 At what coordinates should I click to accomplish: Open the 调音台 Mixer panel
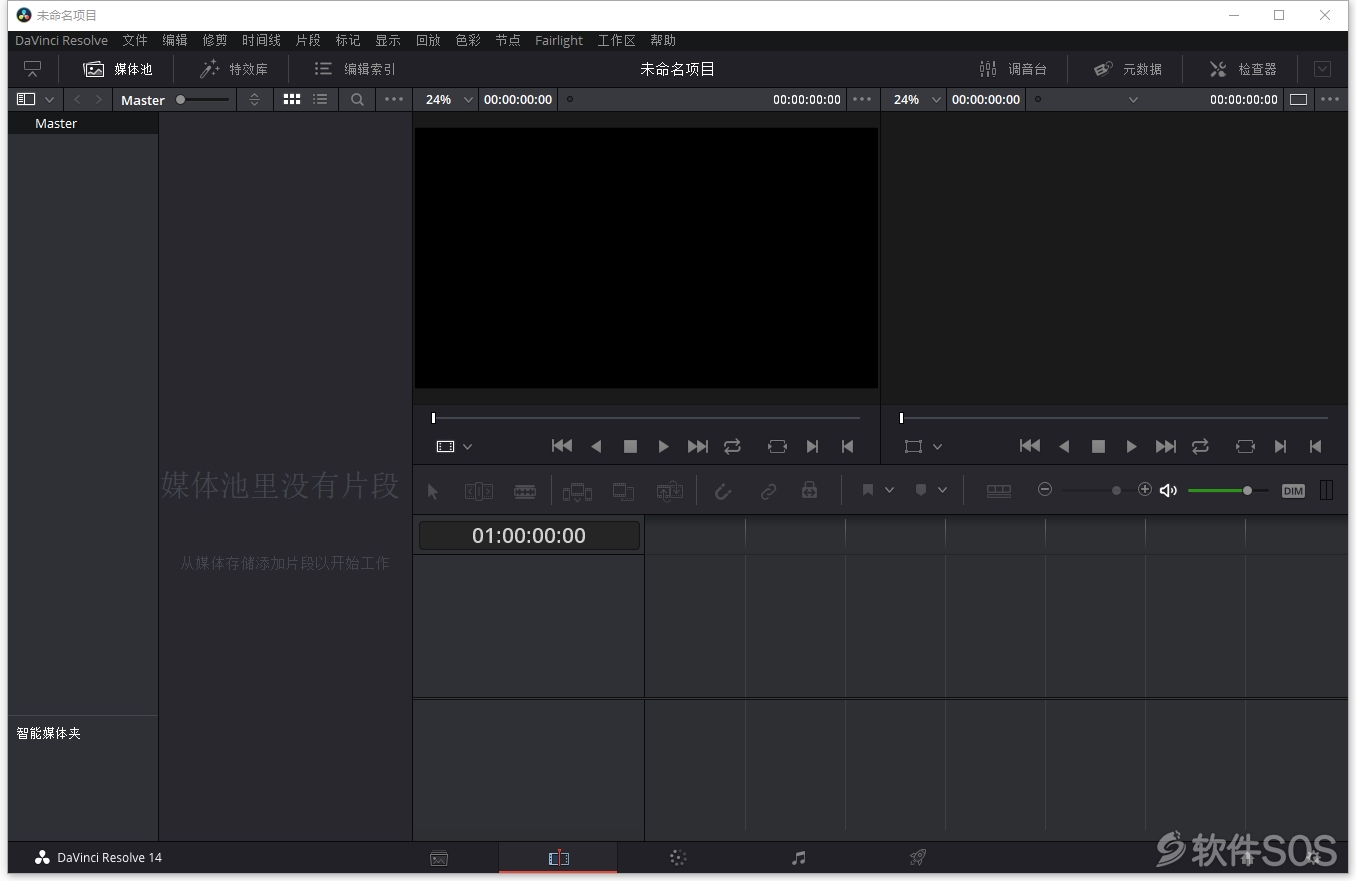1013,69
